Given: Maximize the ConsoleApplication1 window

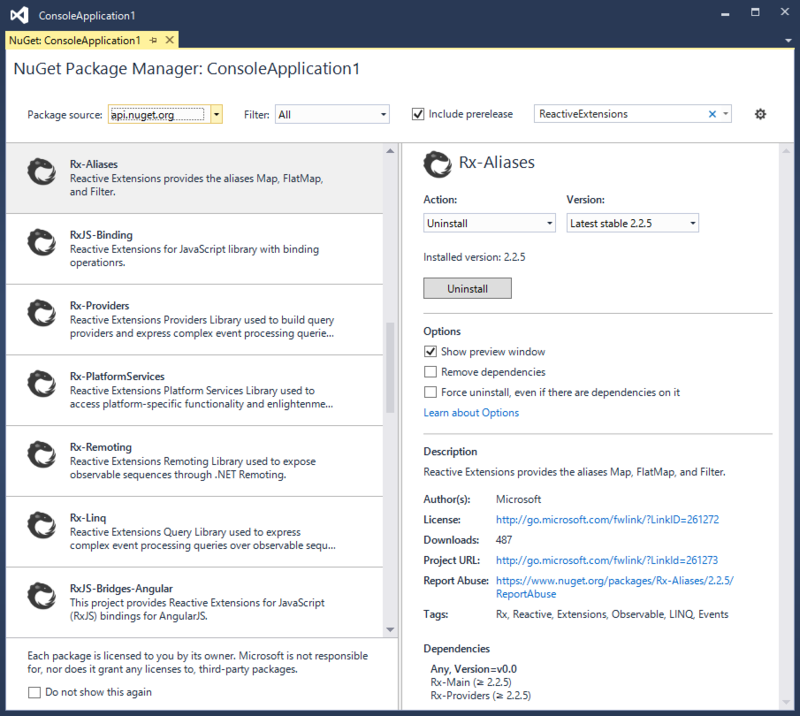Looking at the screenshot, I should click(x=755, y=12).
